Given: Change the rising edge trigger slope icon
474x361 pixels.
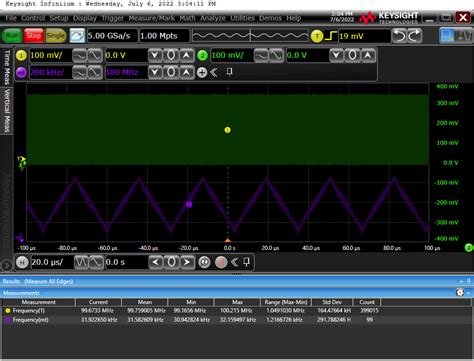Looking at the screenshot, I should point(330,36).
